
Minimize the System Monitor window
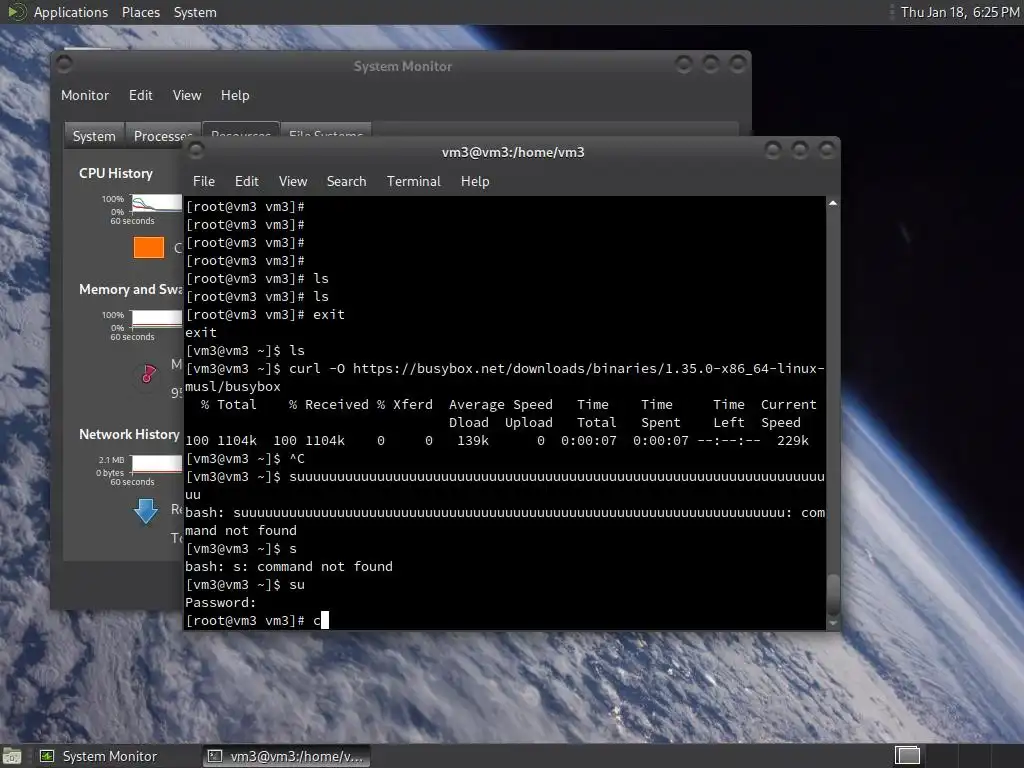click(684, 64)
